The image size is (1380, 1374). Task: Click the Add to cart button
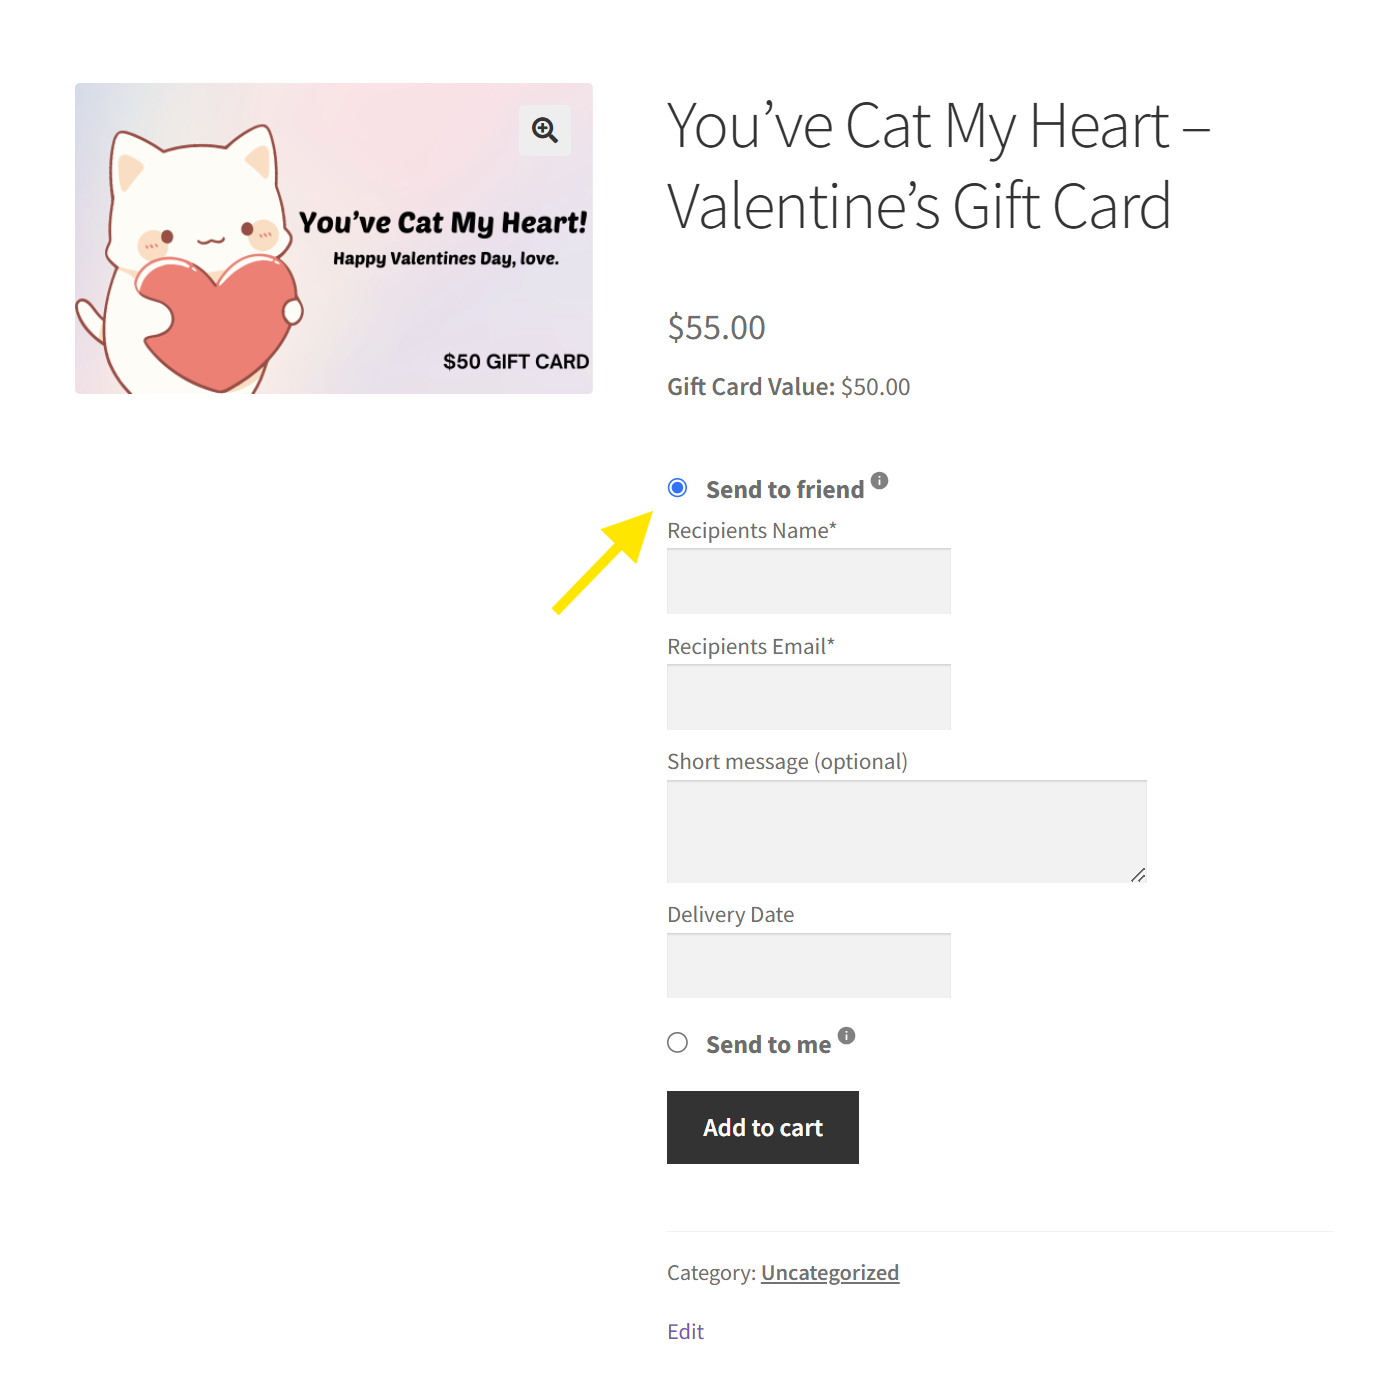coord(763,1127)
